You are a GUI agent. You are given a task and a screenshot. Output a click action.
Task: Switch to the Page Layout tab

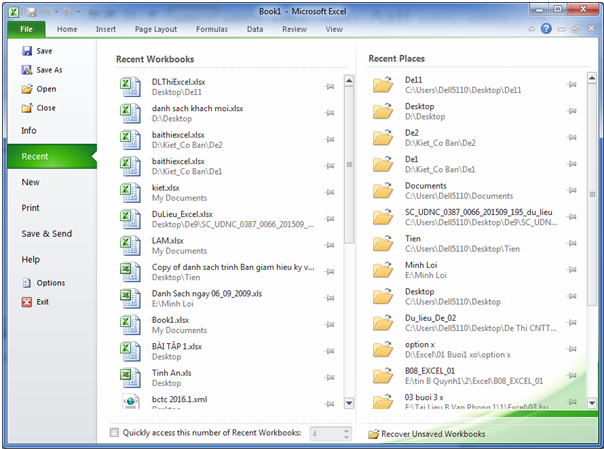coord(156,29)
